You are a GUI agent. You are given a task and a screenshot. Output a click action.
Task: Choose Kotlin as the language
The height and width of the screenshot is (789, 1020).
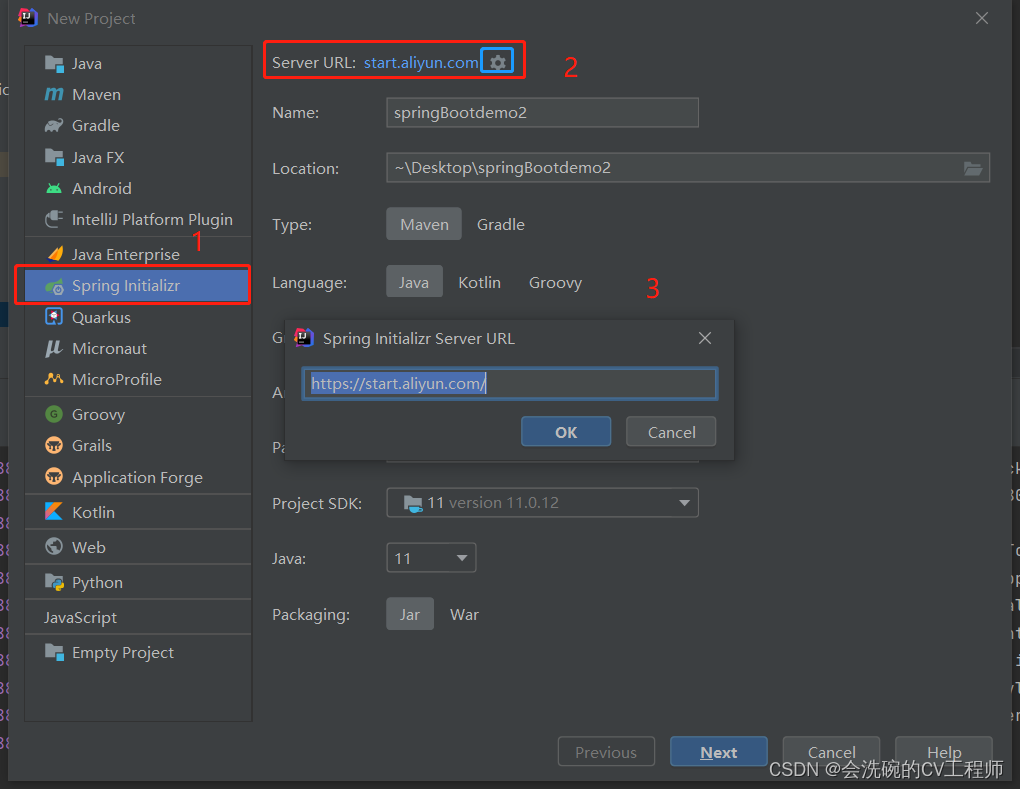[479, 282]
